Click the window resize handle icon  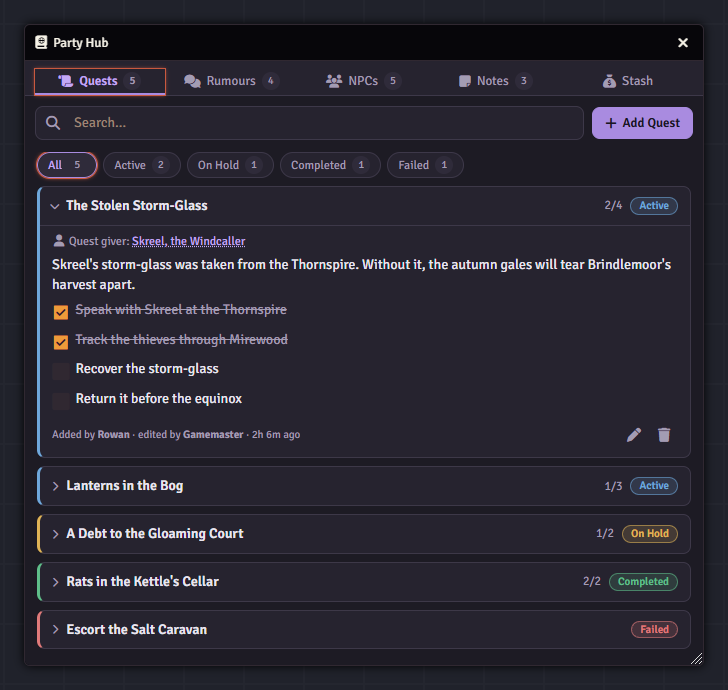click(696, 658)
